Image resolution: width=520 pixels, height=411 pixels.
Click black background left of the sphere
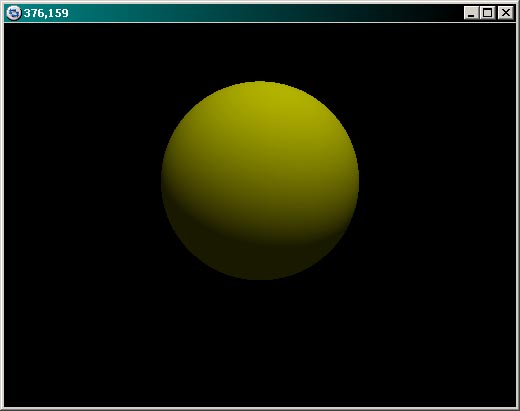click(83, 180)
